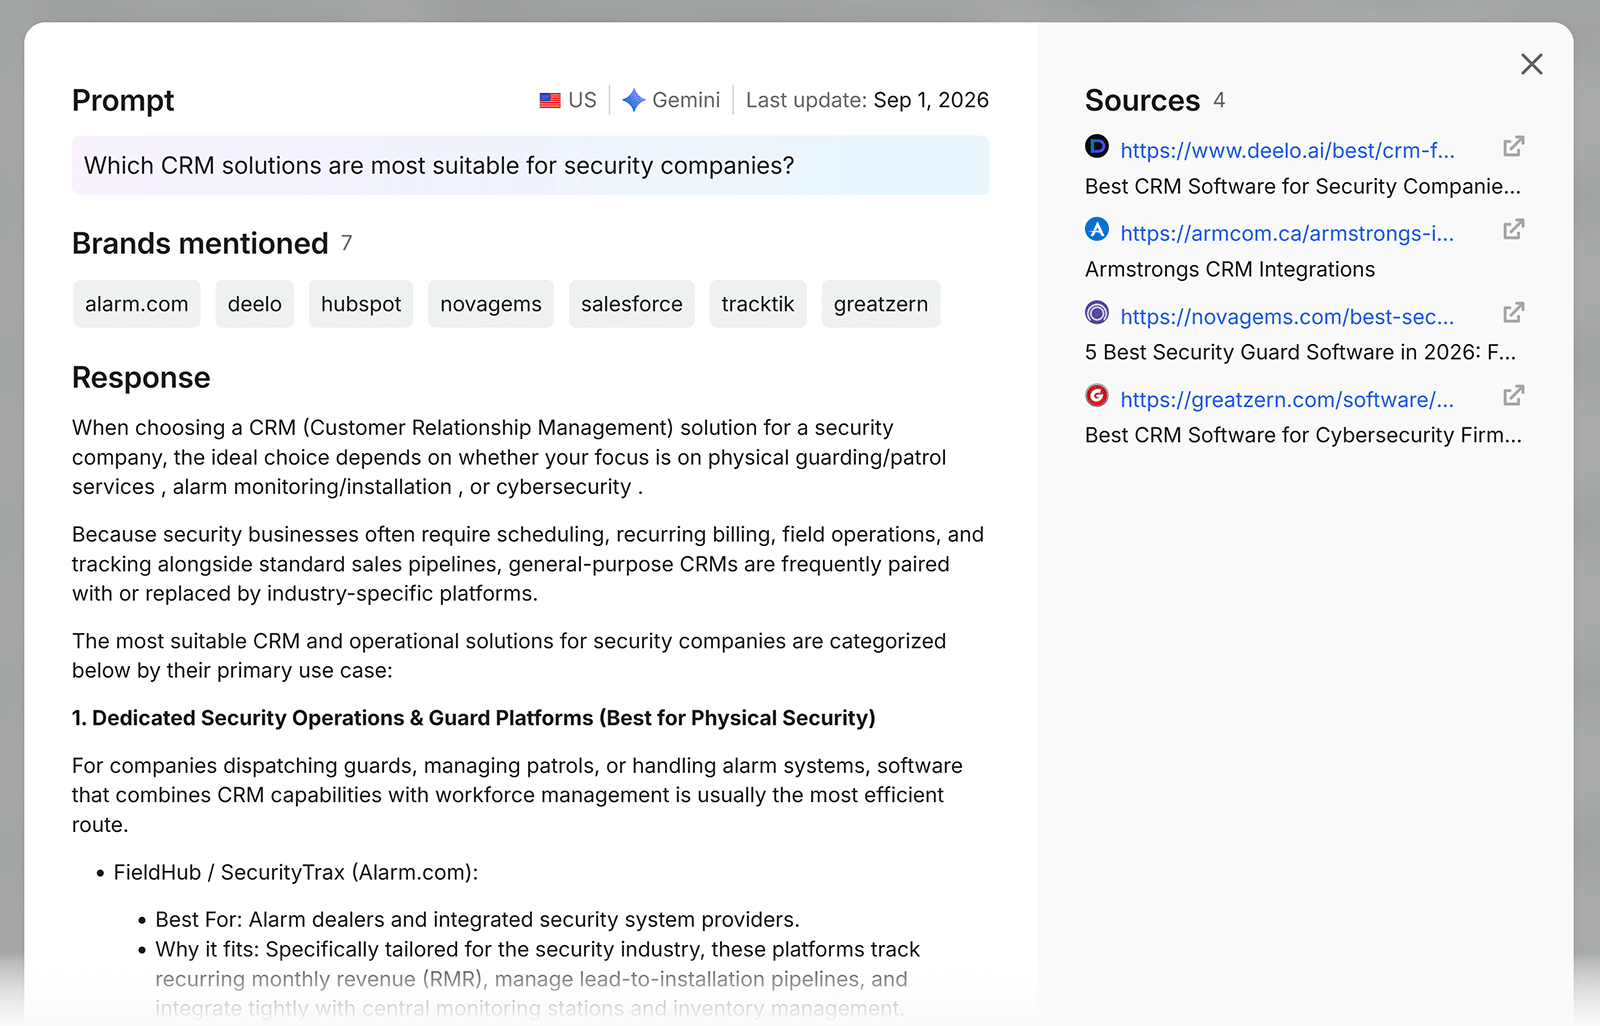The height and width of the screenshot is (1026, 1600).
Task: Select the novagems brand tag
Action: pos(491,304)
